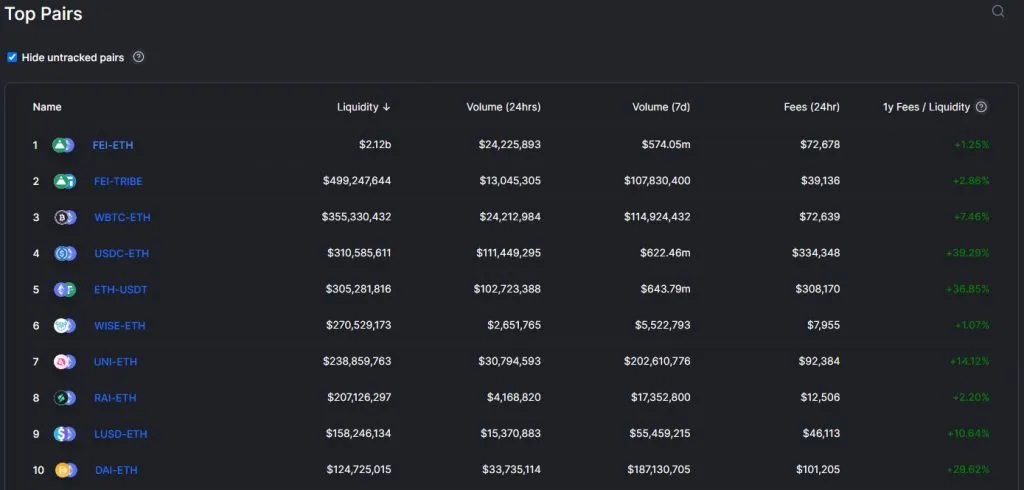This screenshot has width=1024, height=490.
Task: Open the FEI-ETH pair link
Action: [113, 145]
